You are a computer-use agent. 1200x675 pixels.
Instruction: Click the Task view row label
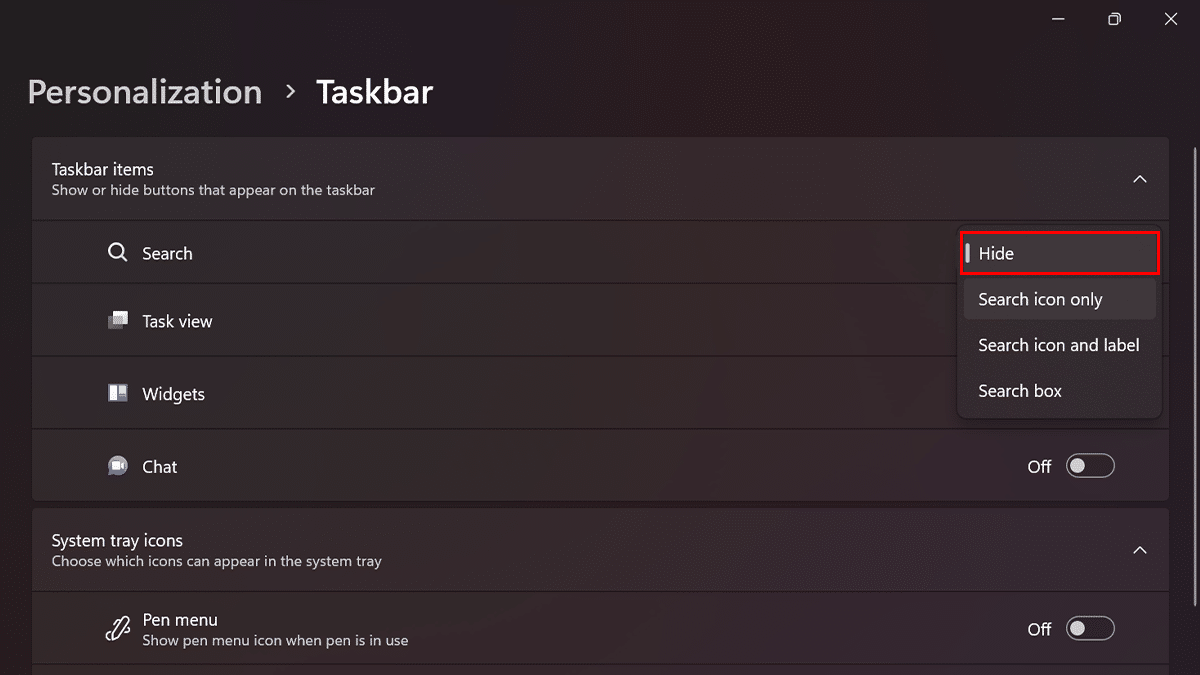coord(177,321)
